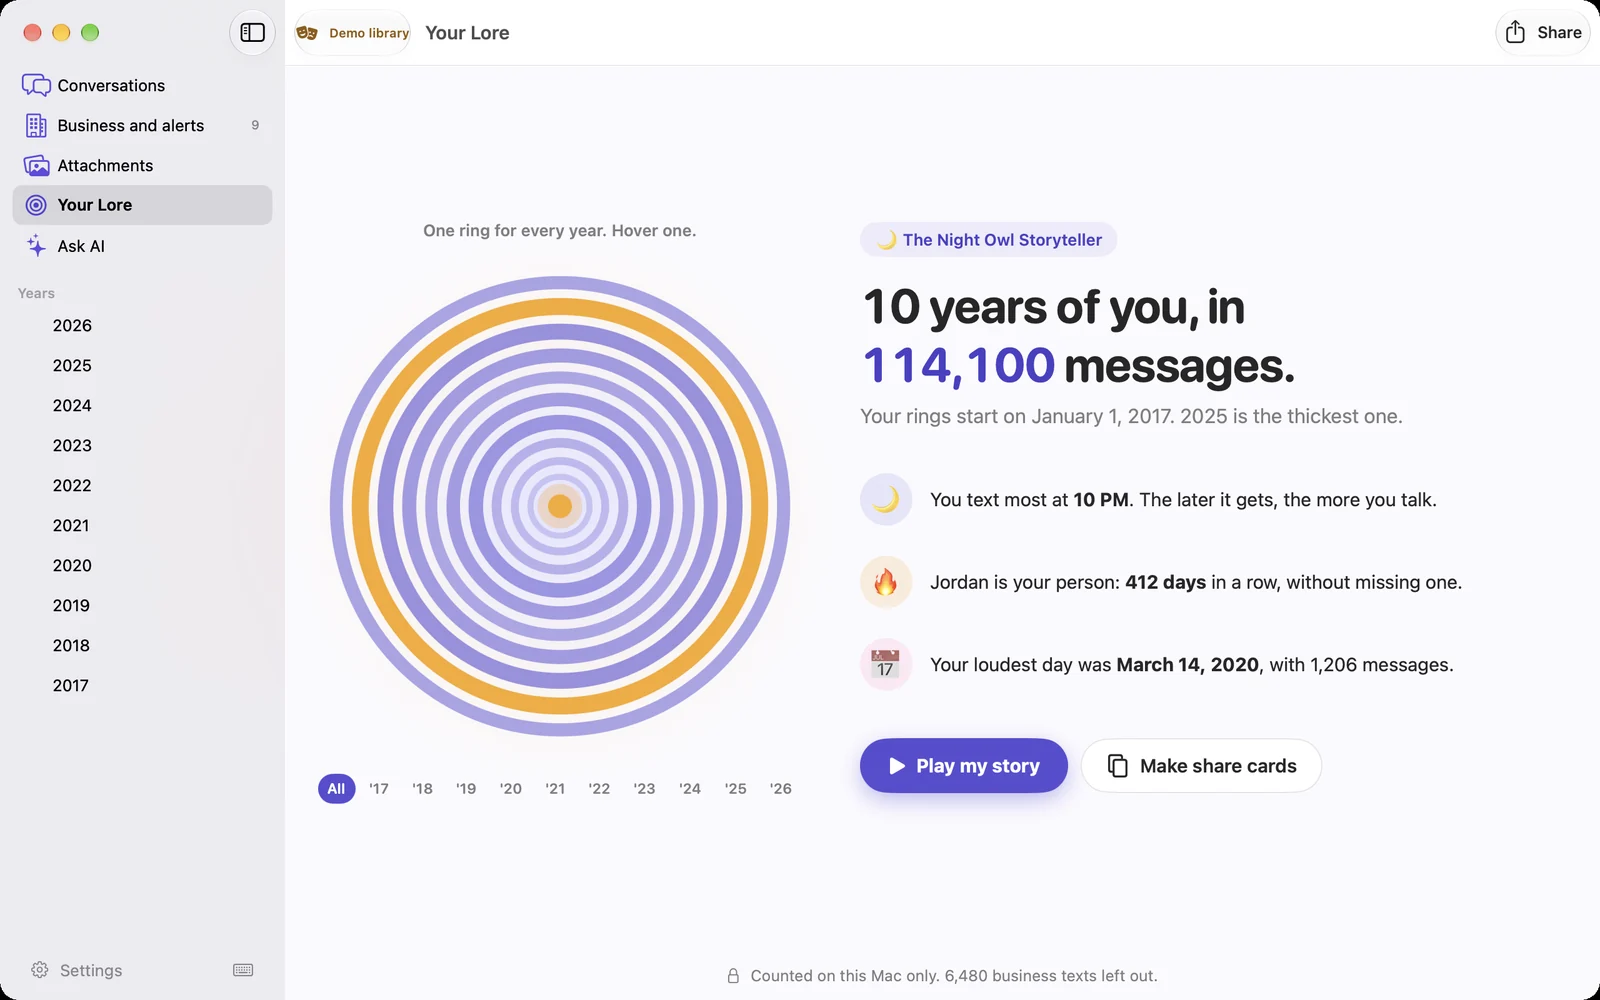Filter rings to '20
Viewport: 1600px width, 1000px height.
pyautogui.click(x=511, y=789)
